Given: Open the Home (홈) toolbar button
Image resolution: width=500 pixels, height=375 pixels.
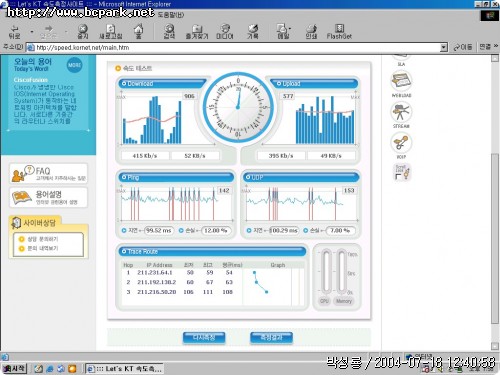Looking at the screenshot, I should click(138, 32).
